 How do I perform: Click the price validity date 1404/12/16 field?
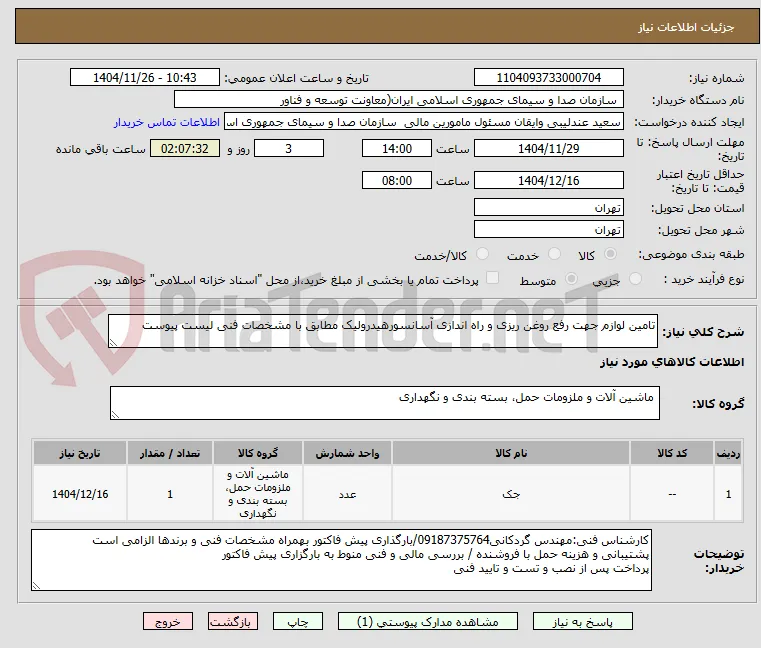(548, 181)
